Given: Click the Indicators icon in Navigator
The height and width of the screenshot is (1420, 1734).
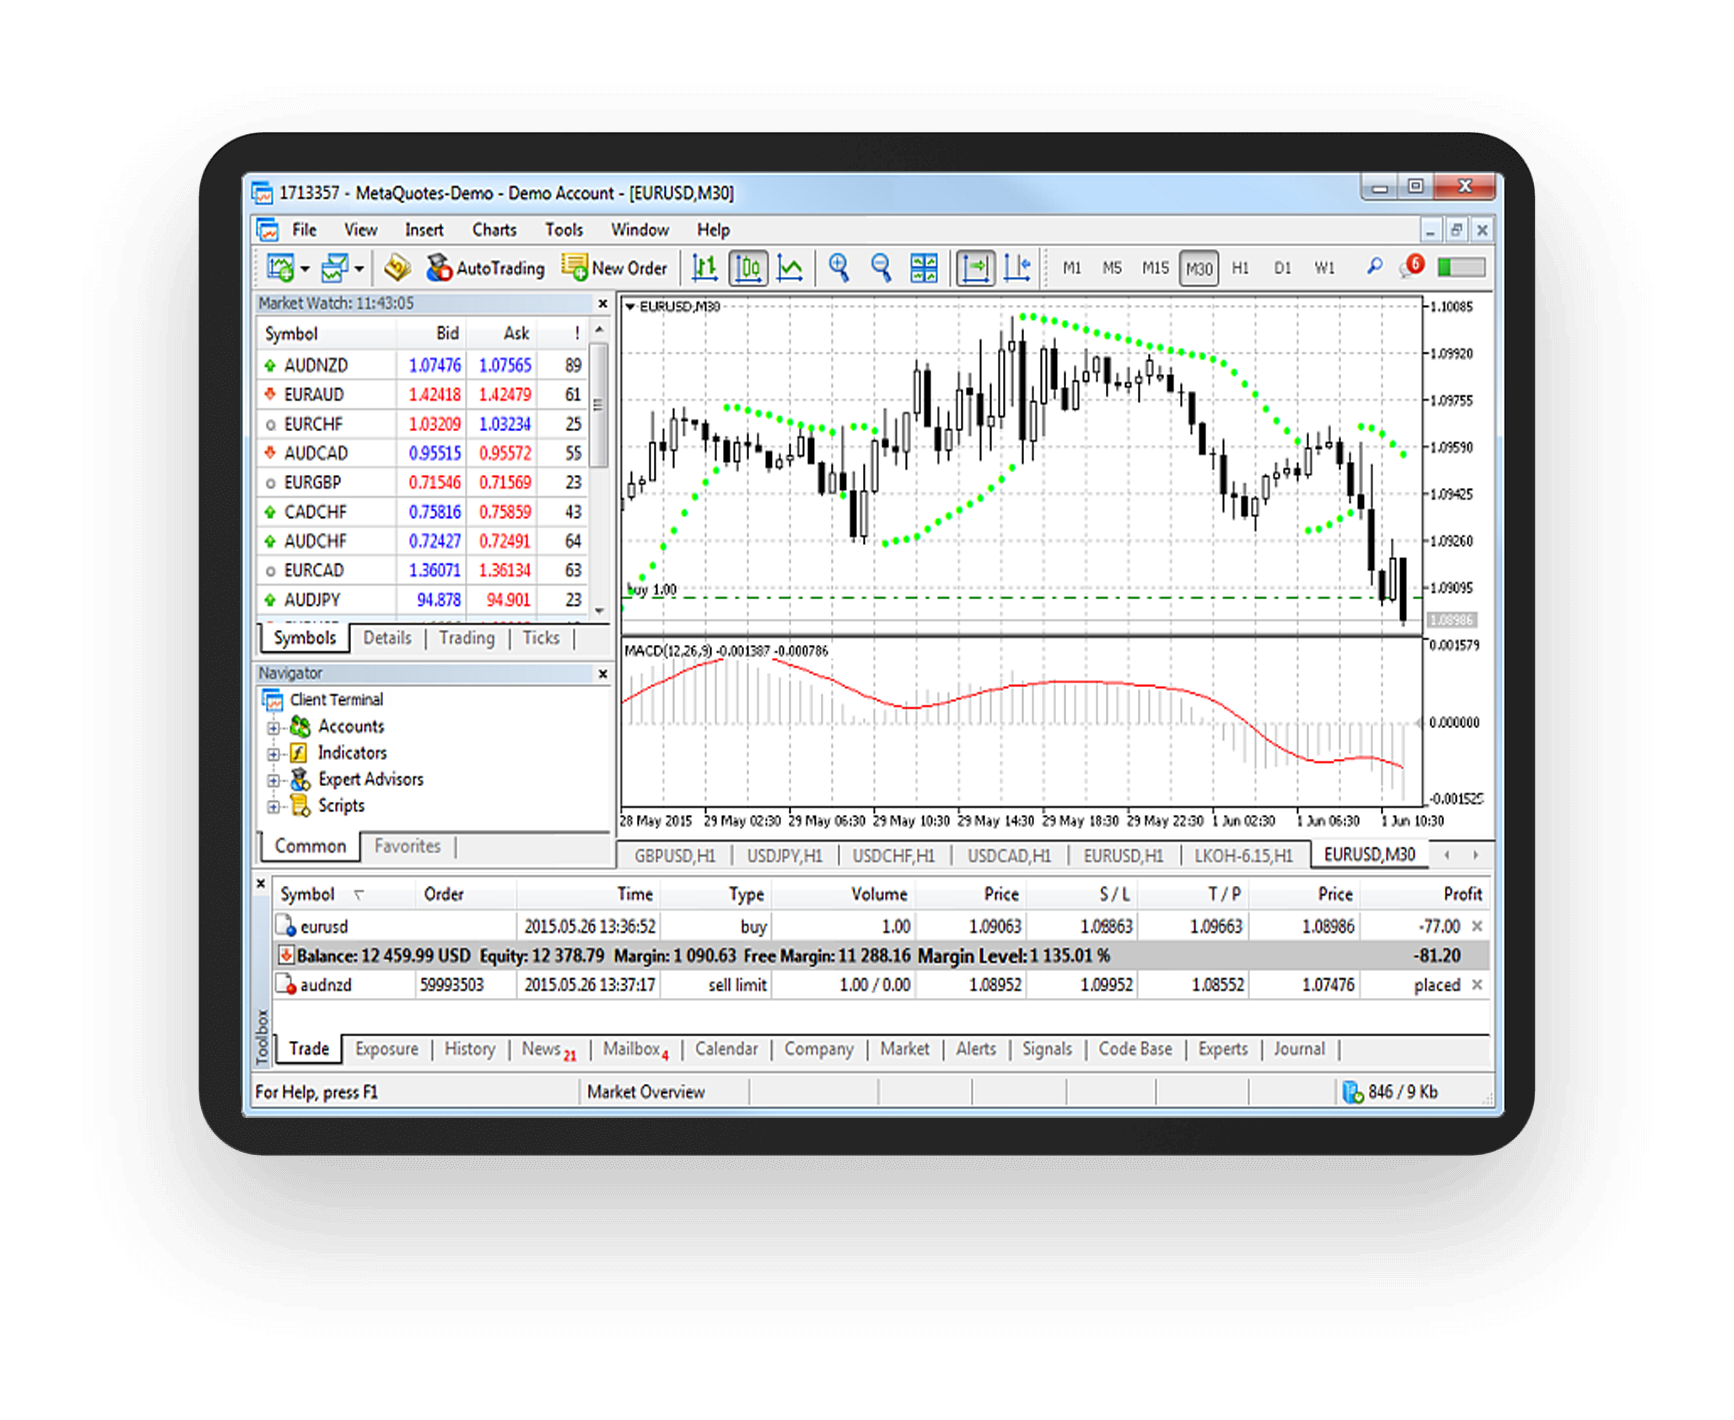Looking at the screenshot, I should point(299,753).
